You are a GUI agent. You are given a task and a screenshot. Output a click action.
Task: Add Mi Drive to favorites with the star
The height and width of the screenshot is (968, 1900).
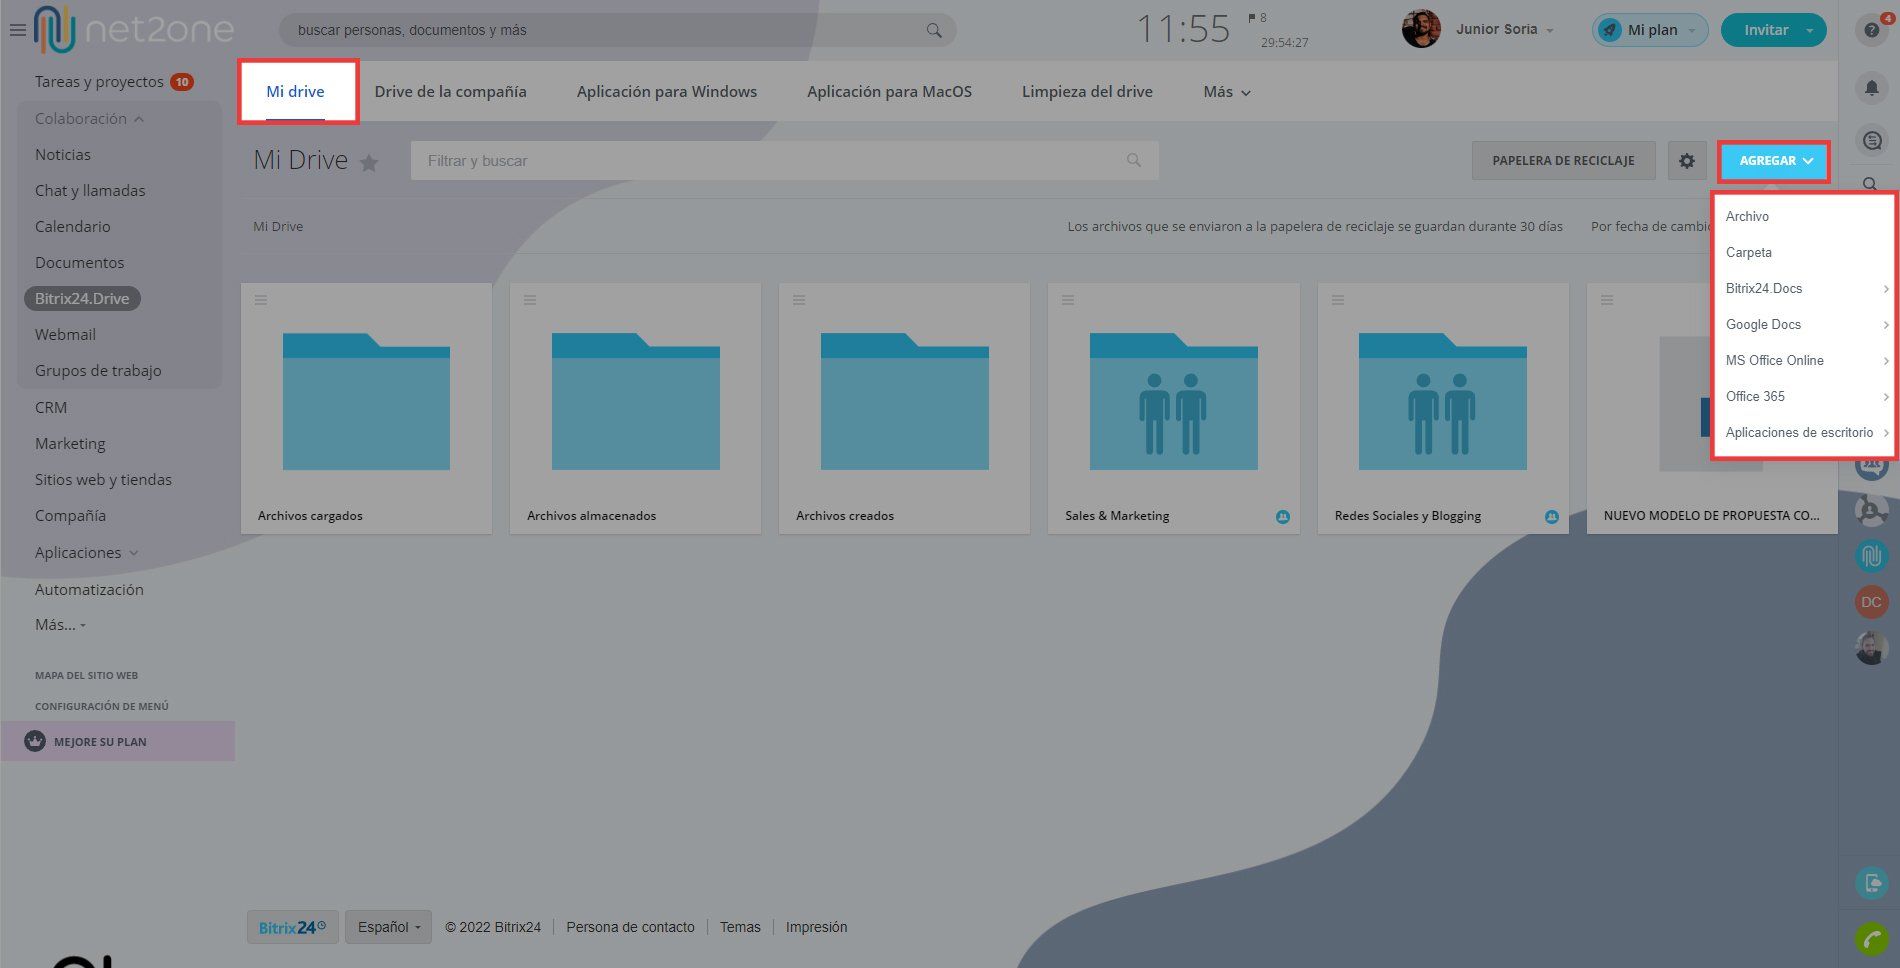[369, 162]
